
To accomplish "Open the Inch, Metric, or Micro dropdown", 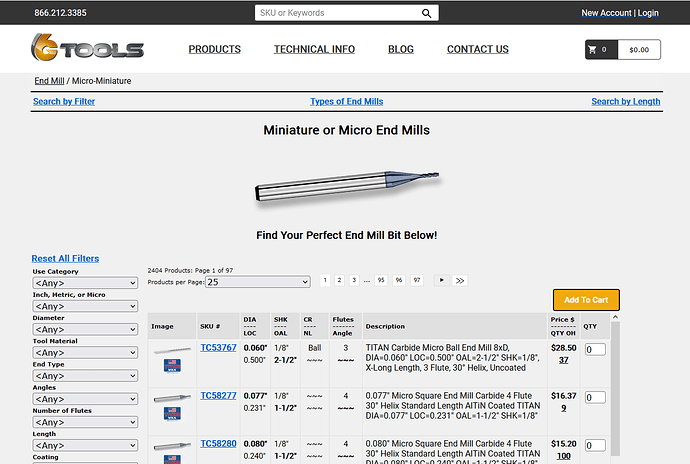I will point(85,306).
